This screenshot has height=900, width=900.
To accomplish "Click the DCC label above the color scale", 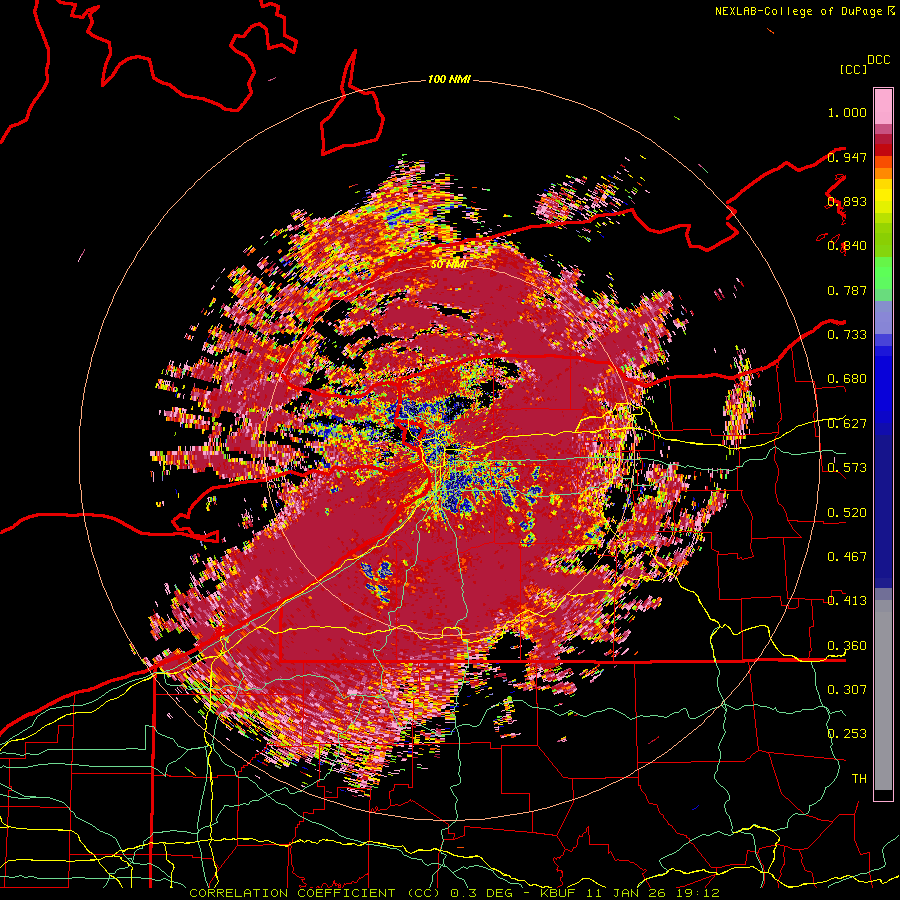I will tap(878, 60).
